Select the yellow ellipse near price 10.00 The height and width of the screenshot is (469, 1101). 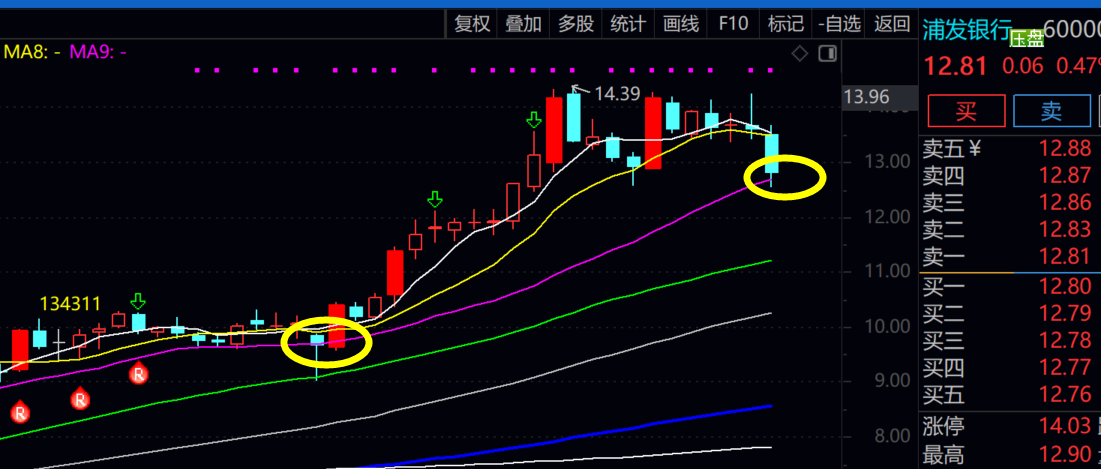coord(326,343)
